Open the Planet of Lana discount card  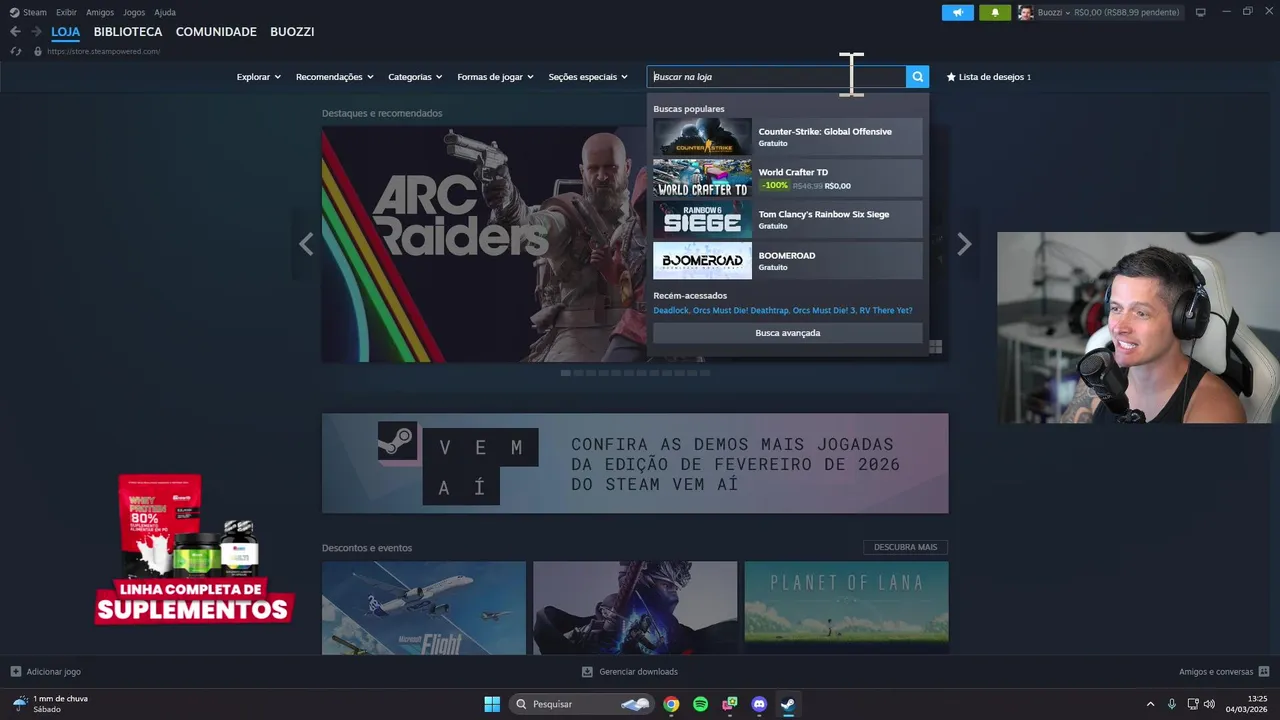846,608
